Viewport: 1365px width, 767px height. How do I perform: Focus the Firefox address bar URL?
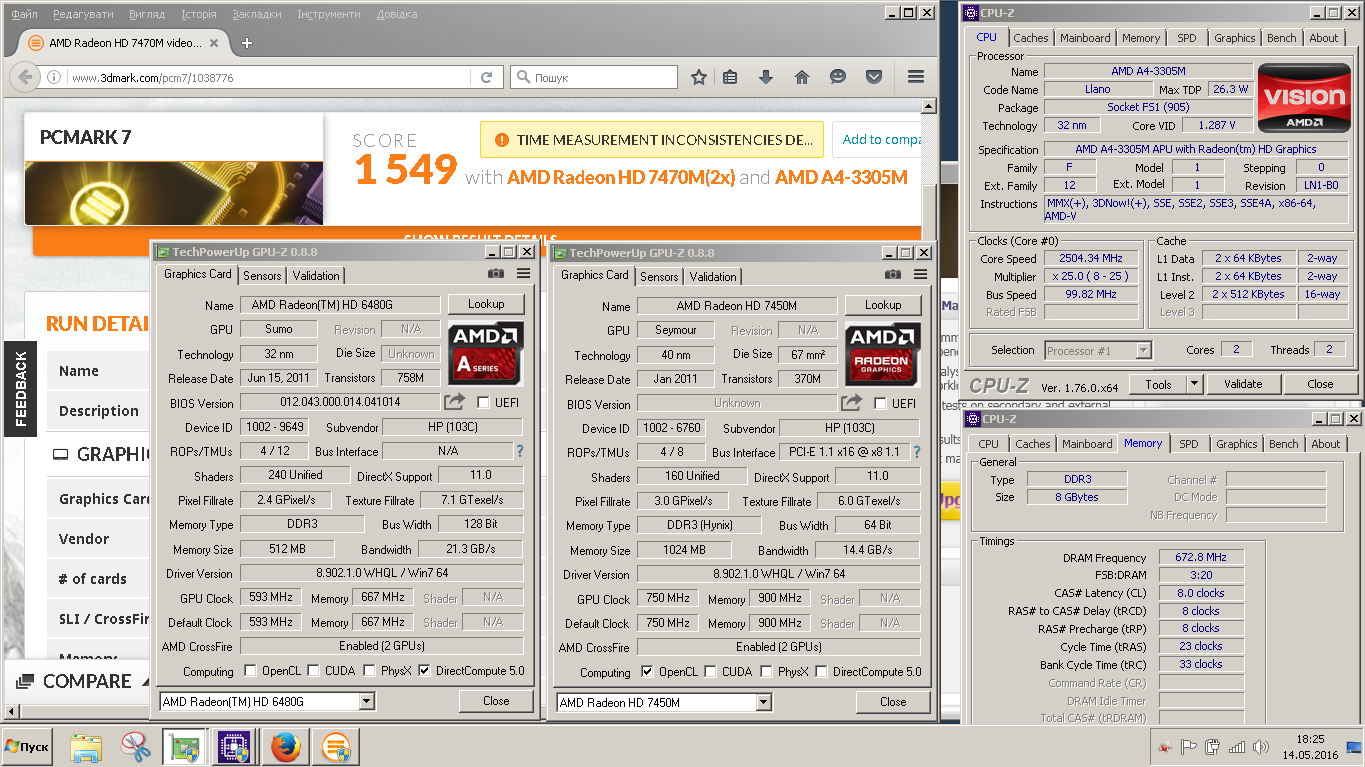[x=270, y=77]
